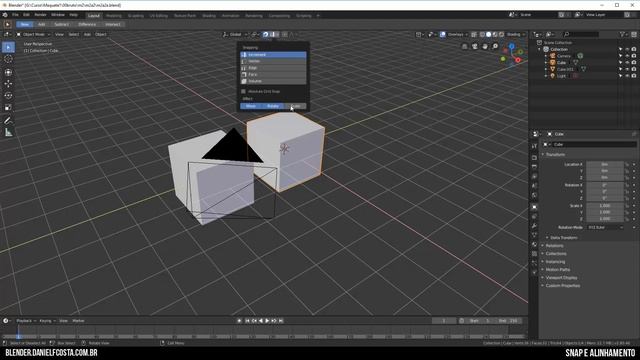The width and height of the screenshot is (640, 360).
Task: Select solid shading mode icon
Action: (489, 35)
